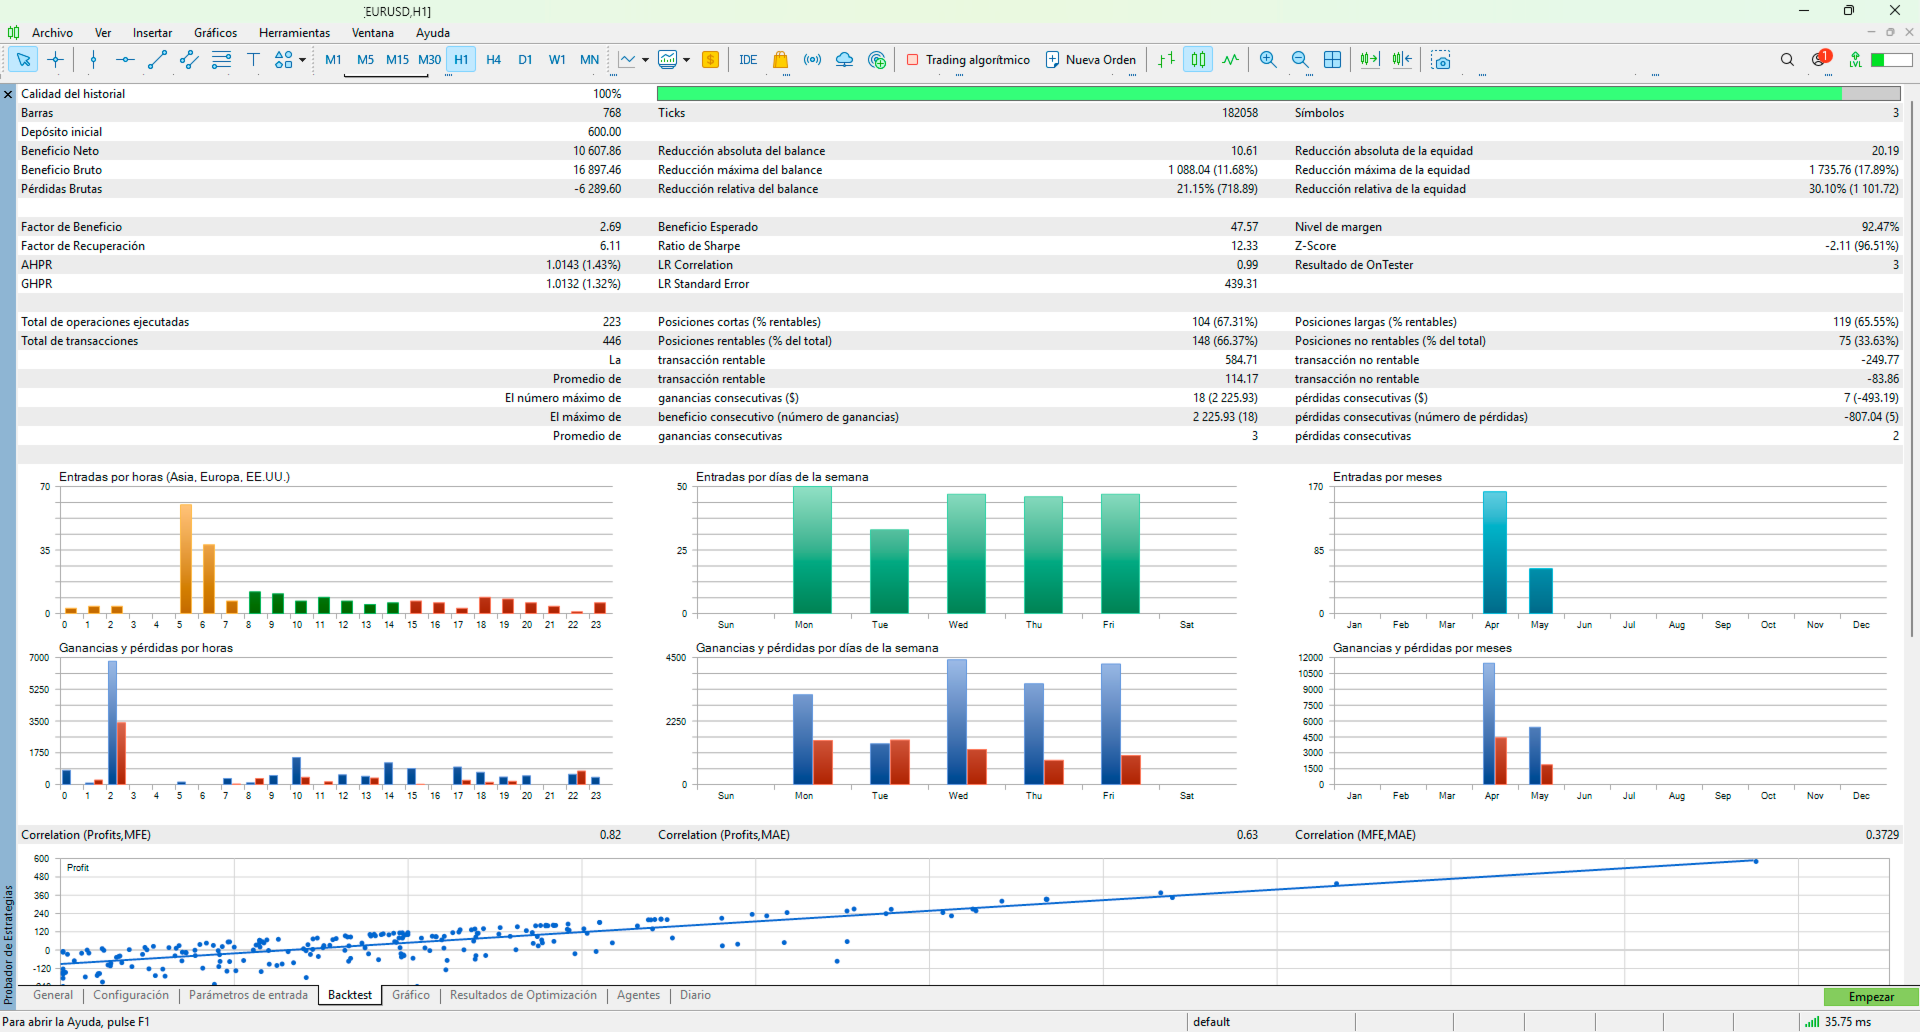Viewport: 1920px width, 1032px height.
Task: Switch to the H4 timeframe
Action: pyautogui.click(x=493, y=60)
